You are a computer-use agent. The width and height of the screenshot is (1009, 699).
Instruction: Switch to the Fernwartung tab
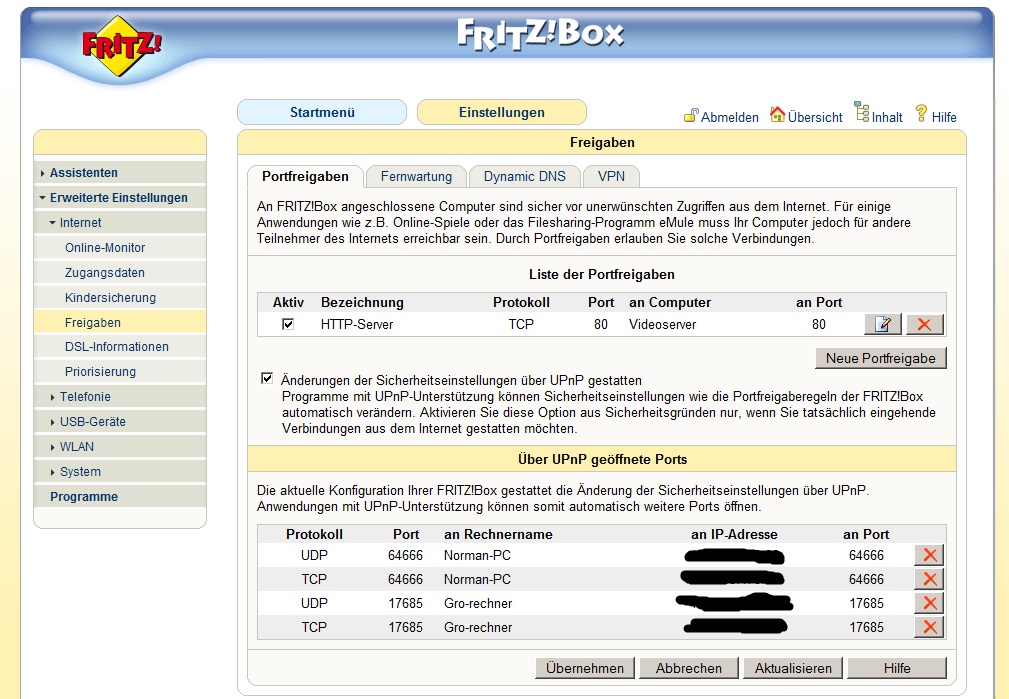(x=416, y=176)
